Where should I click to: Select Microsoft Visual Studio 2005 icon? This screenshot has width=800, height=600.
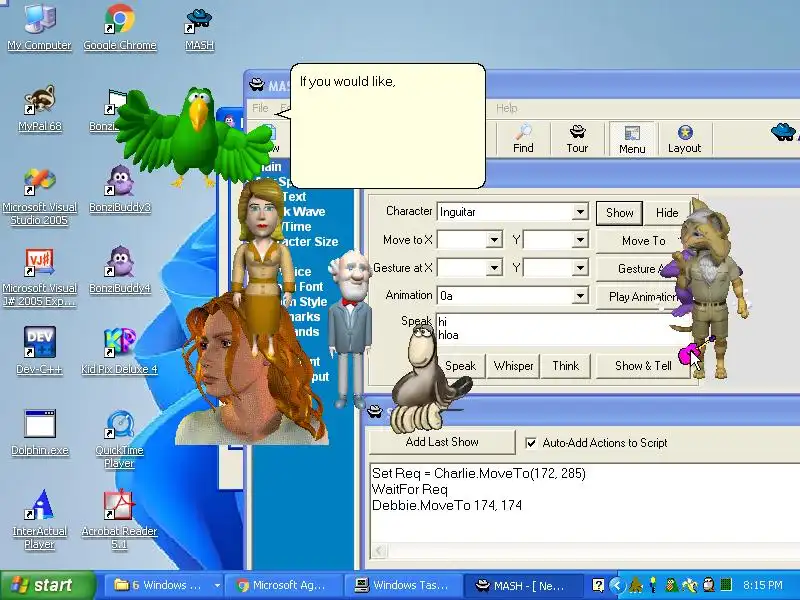pos(39,196)
